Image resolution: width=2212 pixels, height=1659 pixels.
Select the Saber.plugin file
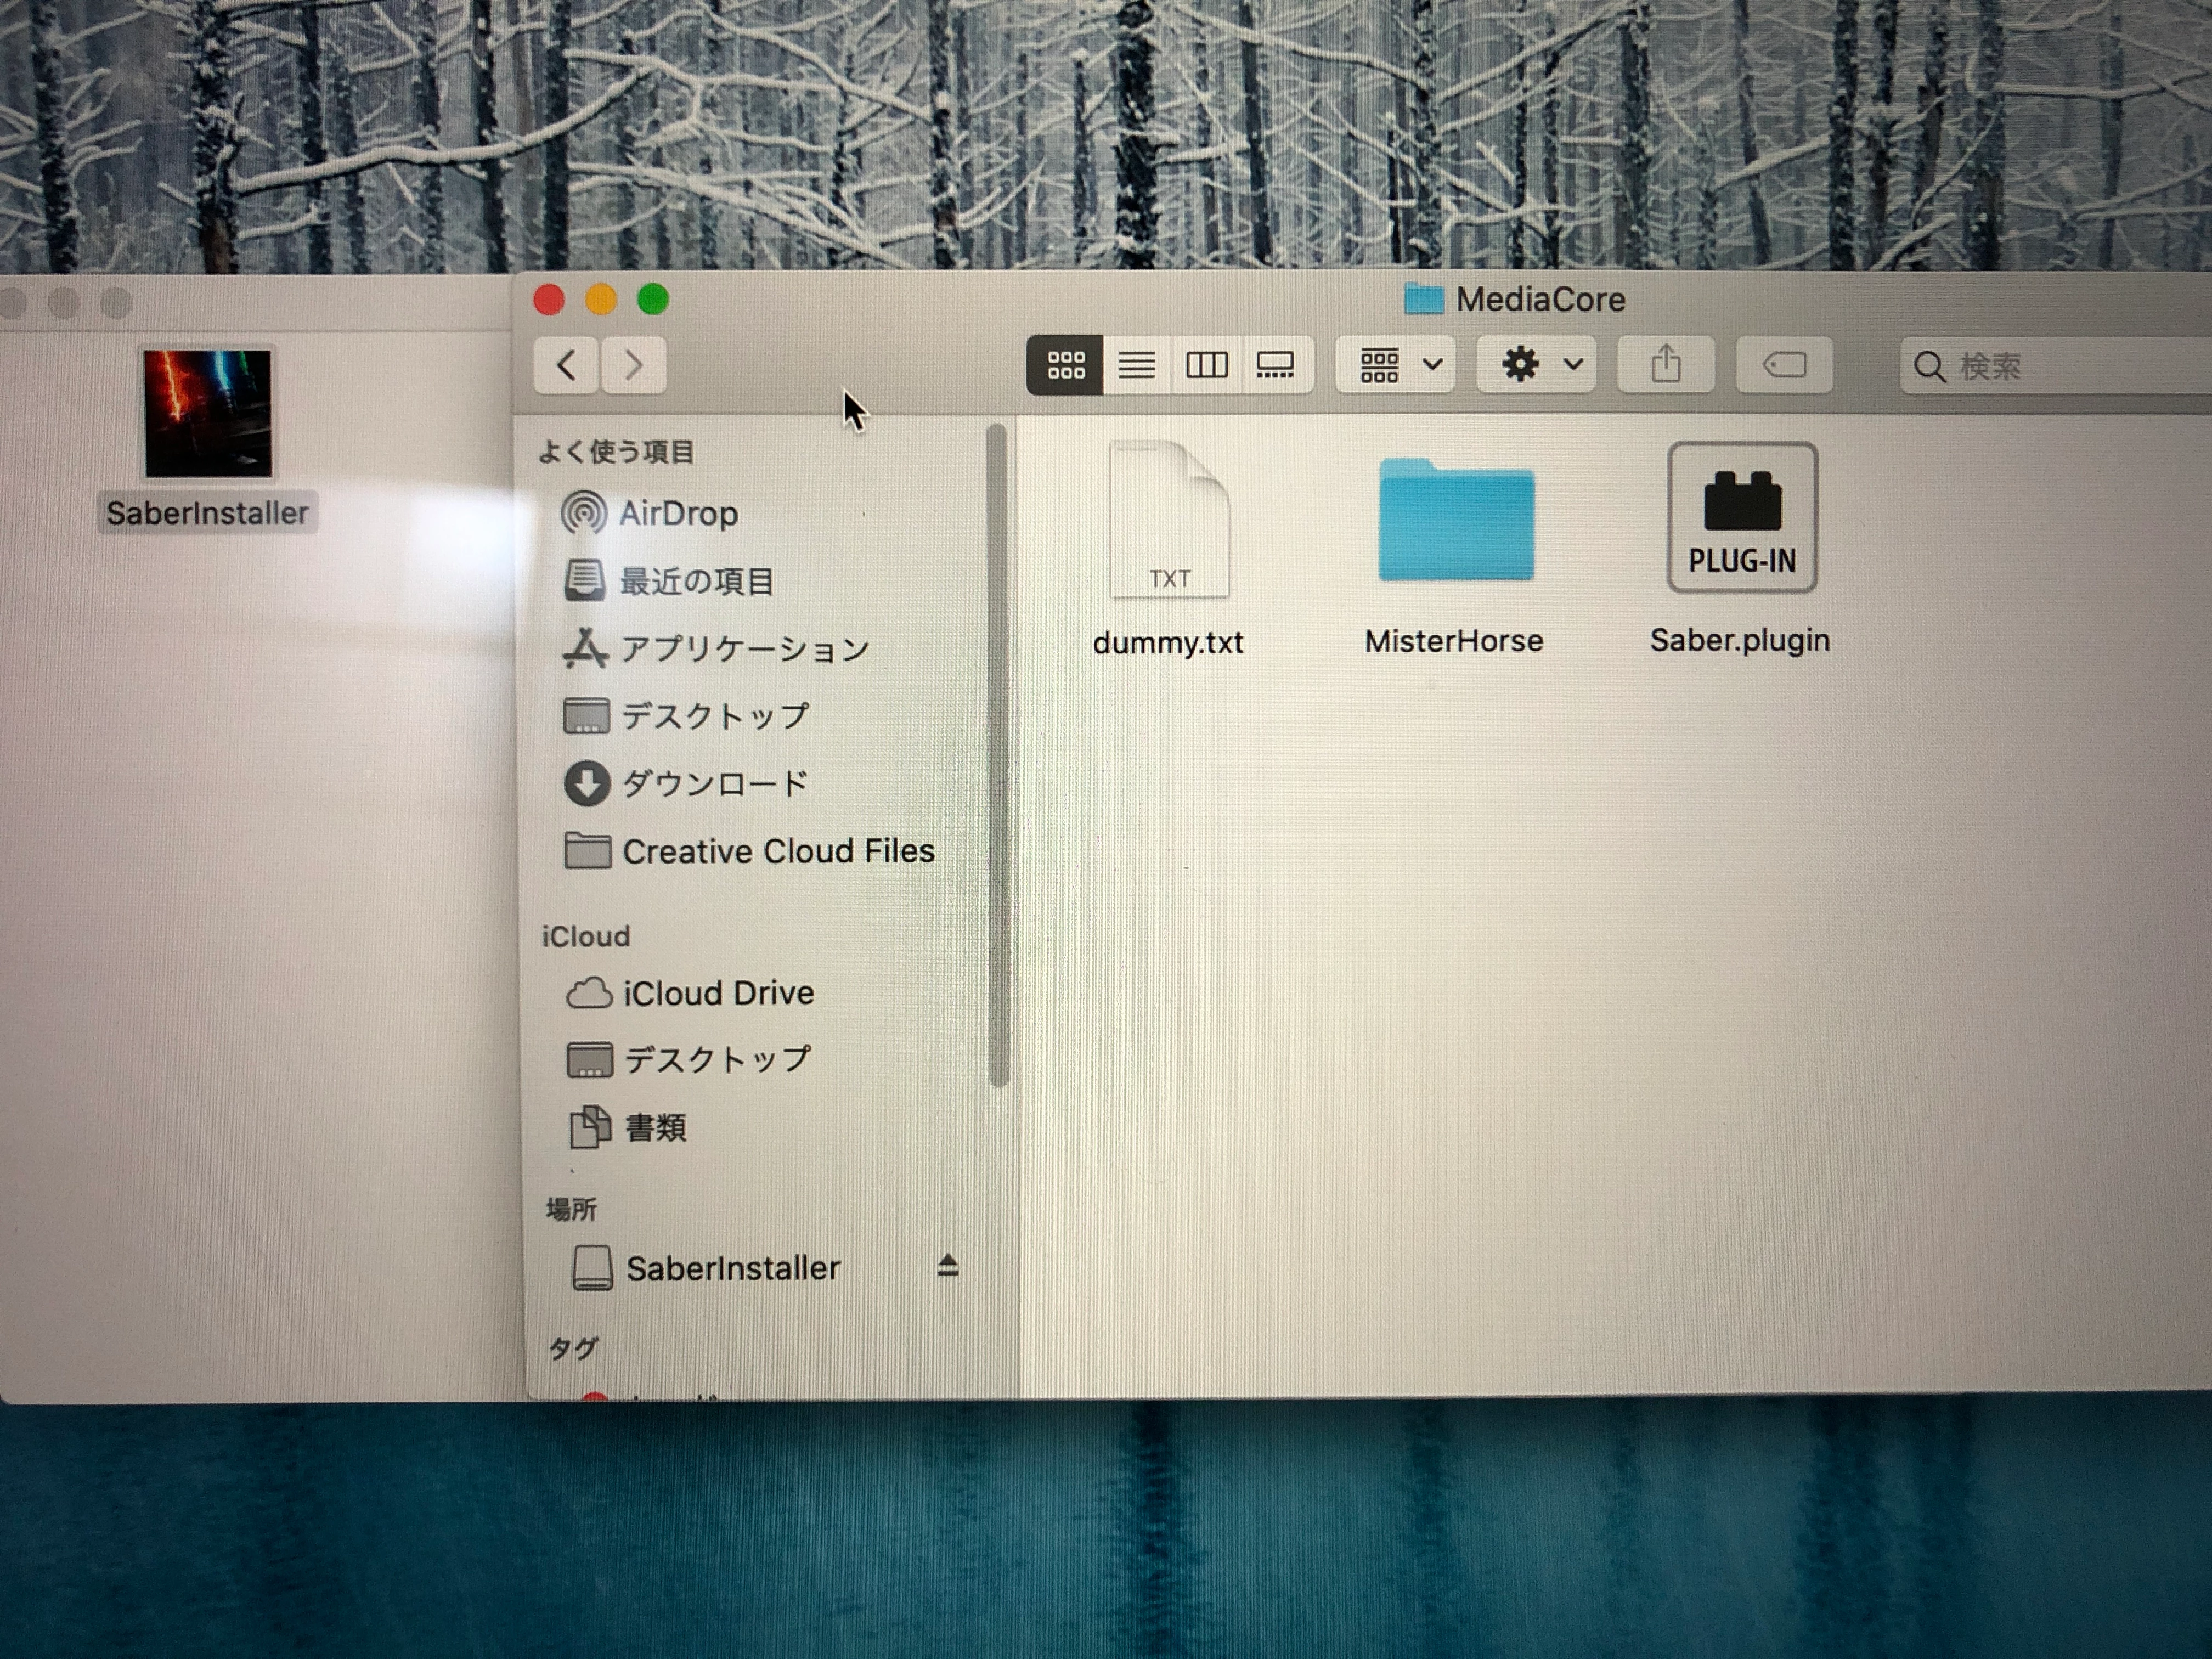pyautogui.click(x=1741, y=519)
